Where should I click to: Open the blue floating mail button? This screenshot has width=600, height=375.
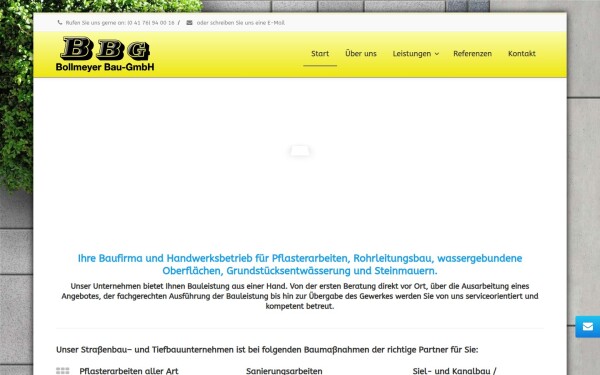coord(588,327)
